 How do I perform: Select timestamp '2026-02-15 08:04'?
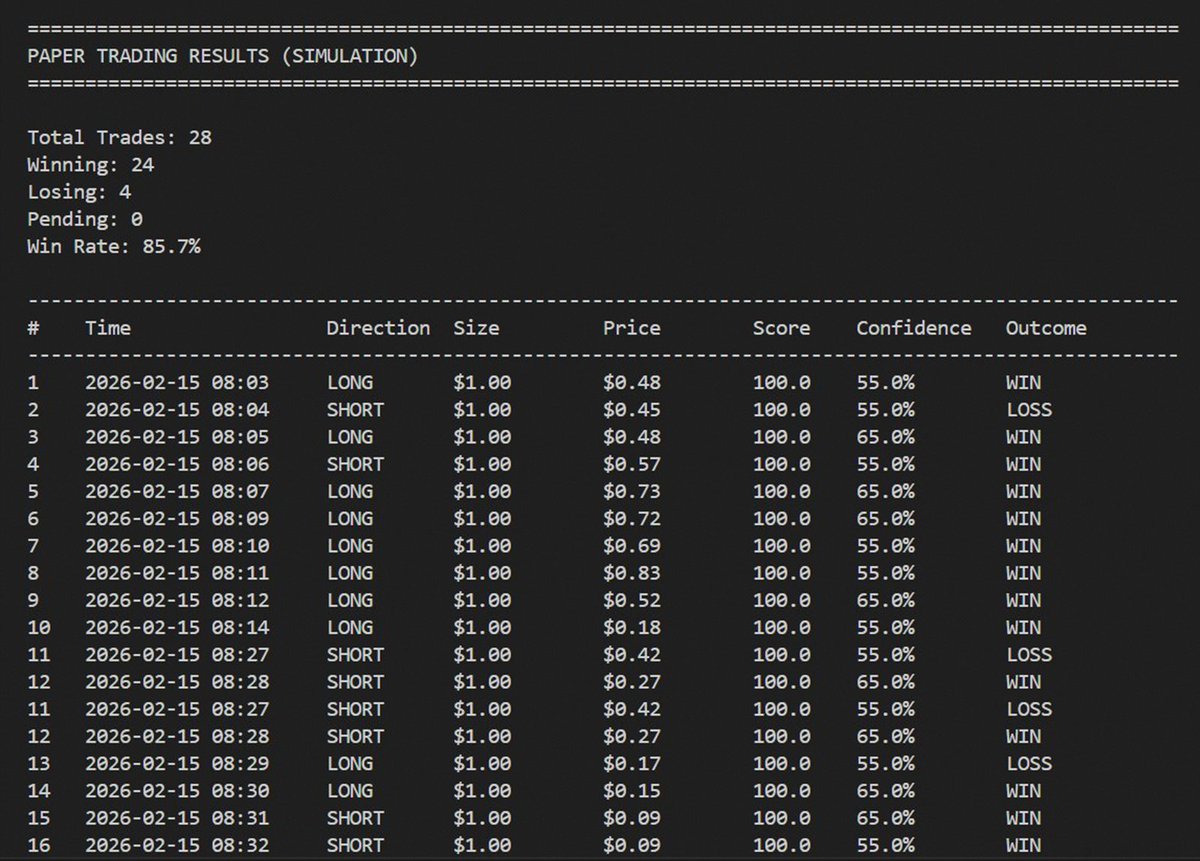click(x=177, y=410)
